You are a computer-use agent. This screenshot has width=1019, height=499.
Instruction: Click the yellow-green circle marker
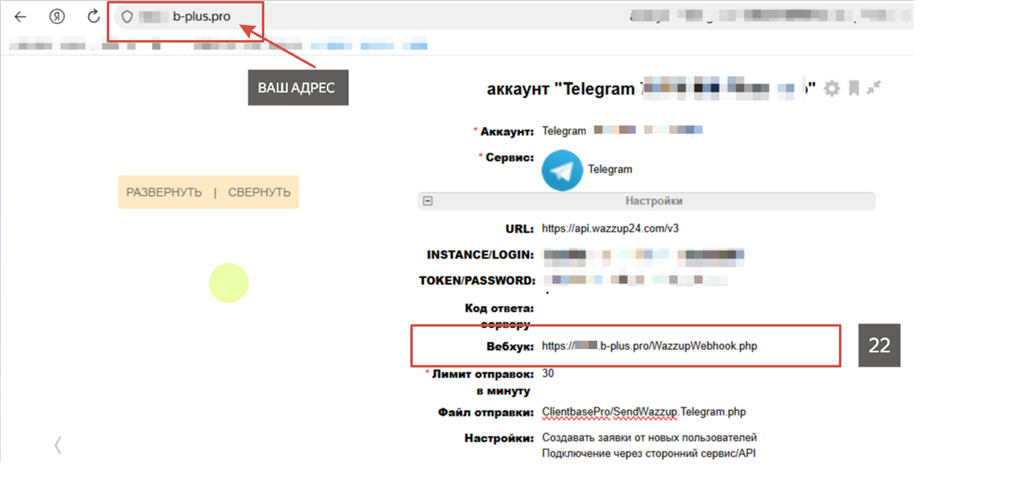228,283
